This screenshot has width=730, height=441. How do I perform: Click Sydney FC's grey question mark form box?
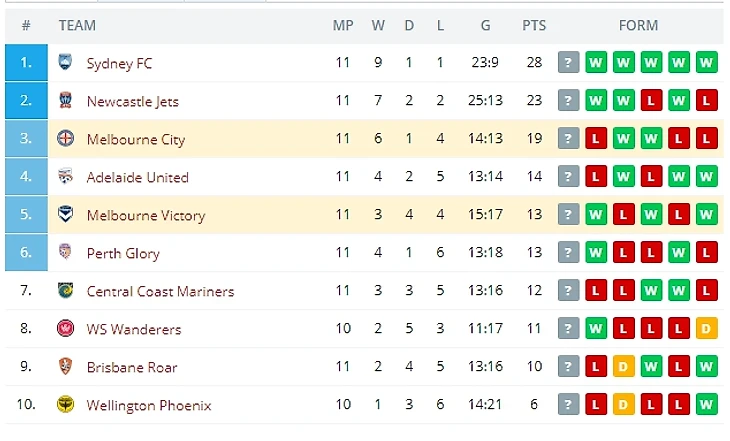tap(569, 63)
